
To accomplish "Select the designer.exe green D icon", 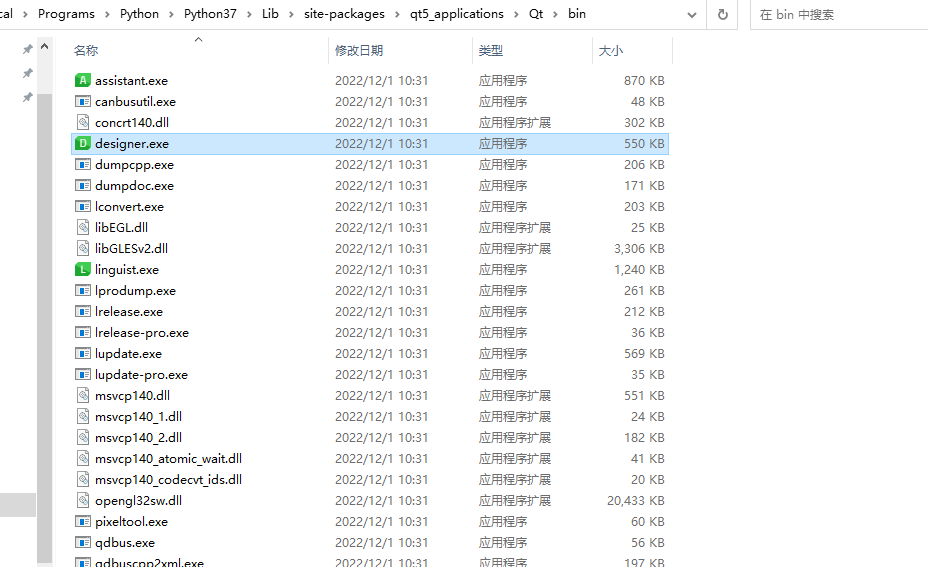I will pyautogui.click(x=83, y=144).
